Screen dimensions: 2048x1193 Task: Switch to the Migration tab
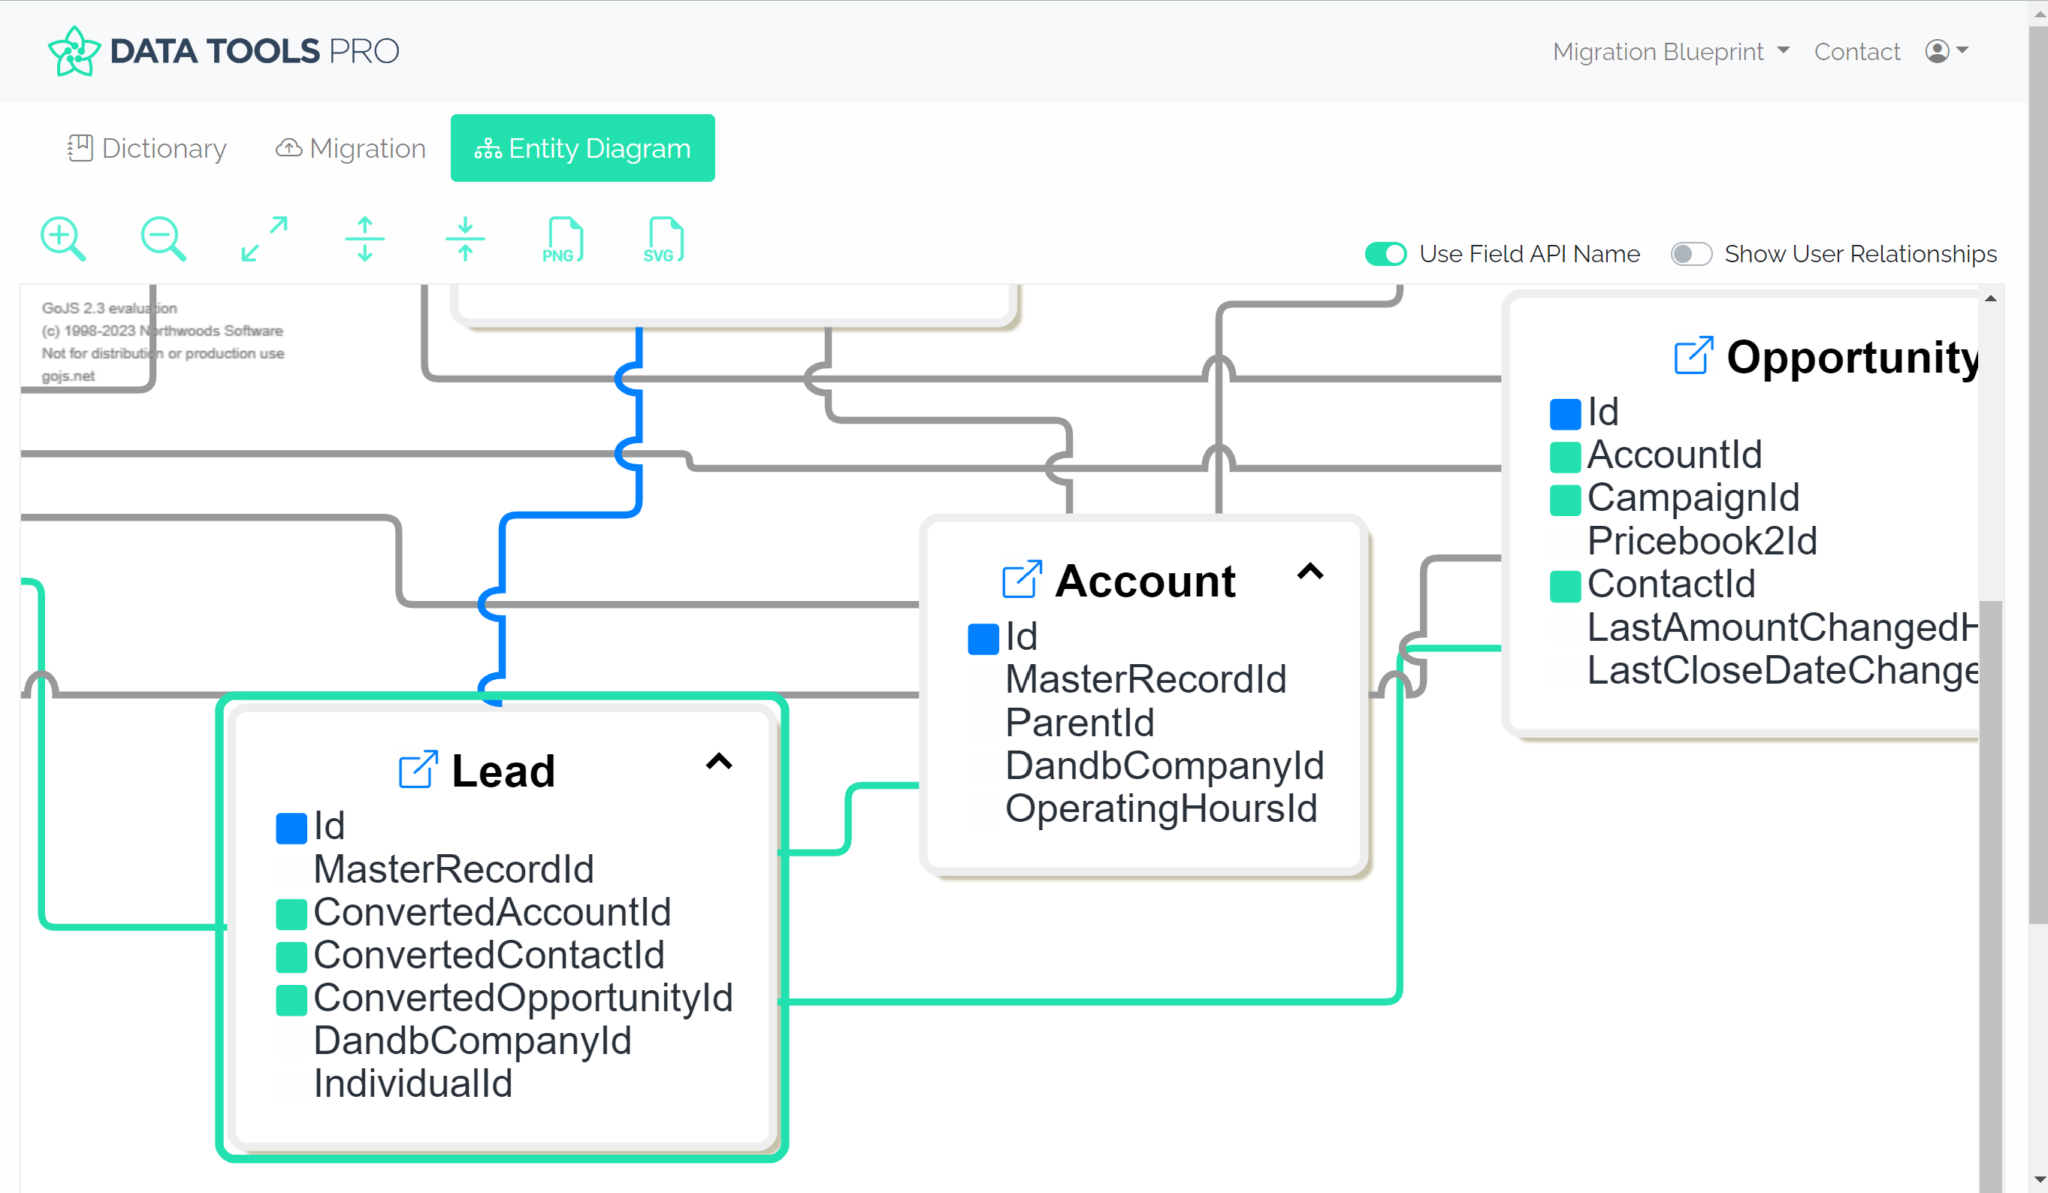pyautogui.click(x=350, y=148)
